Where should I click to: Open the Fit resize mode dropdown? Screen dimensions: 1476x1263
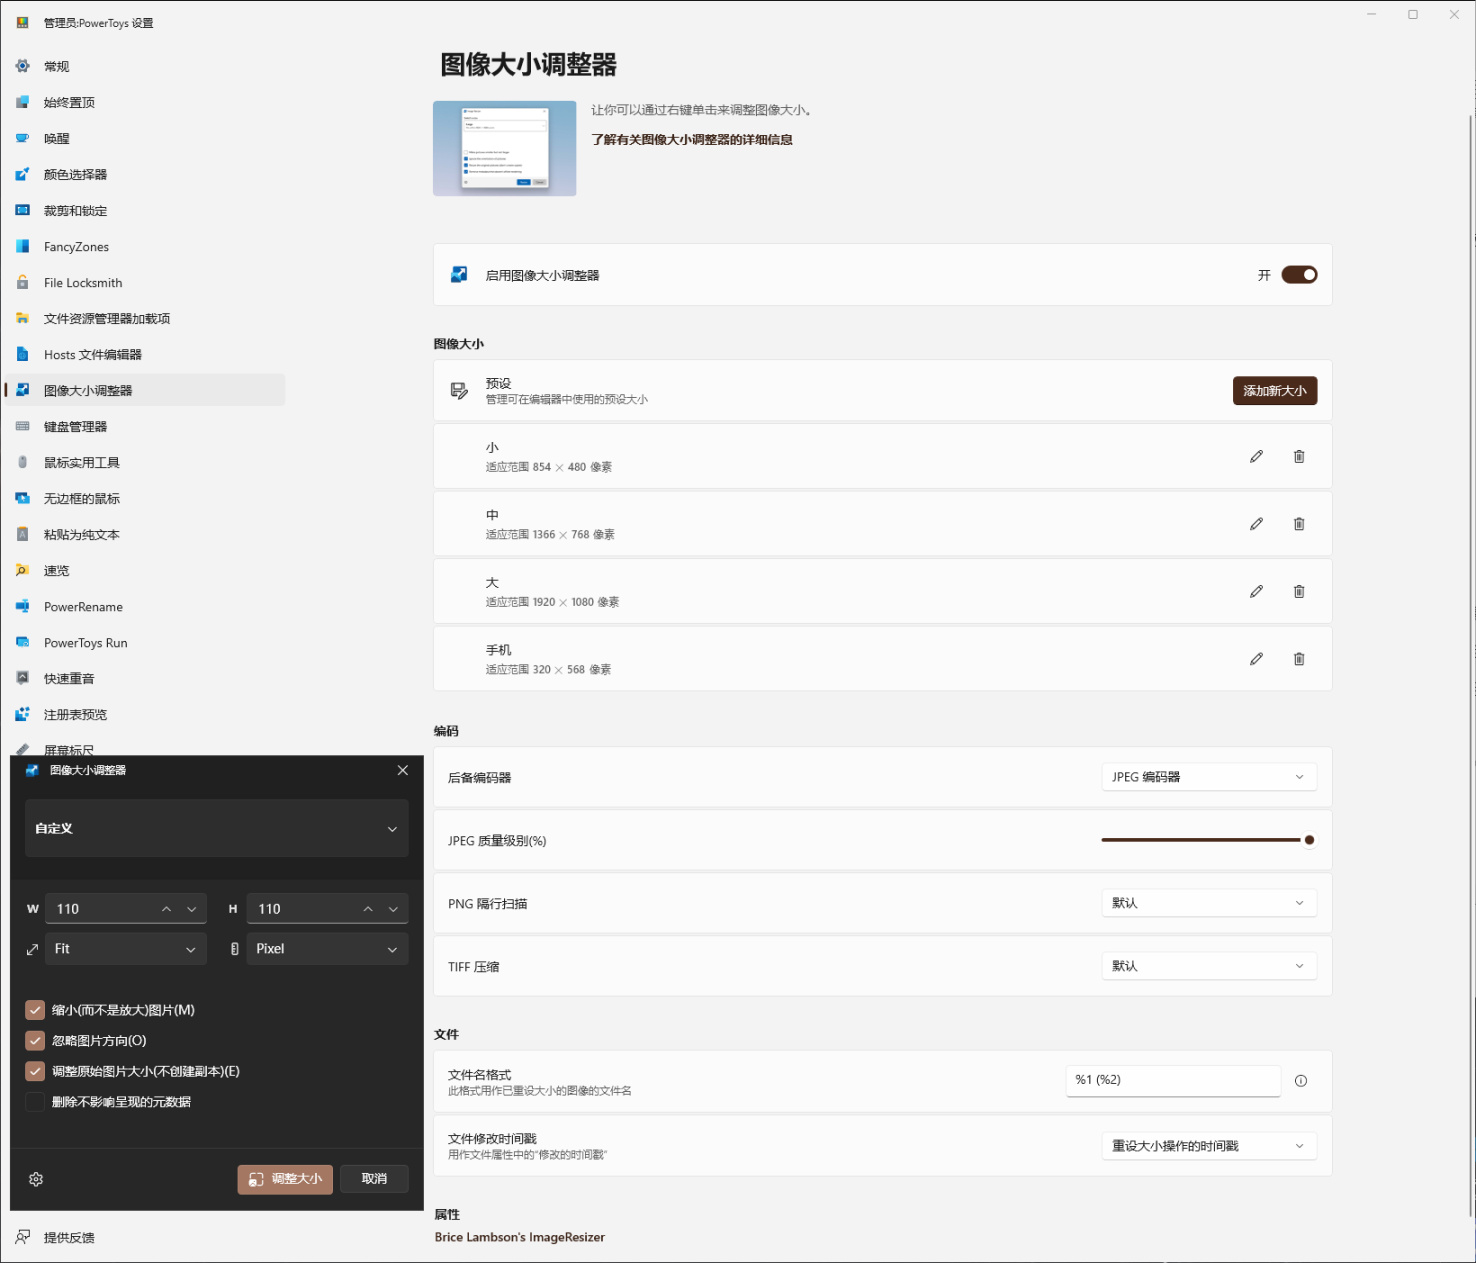click(126, 949)
